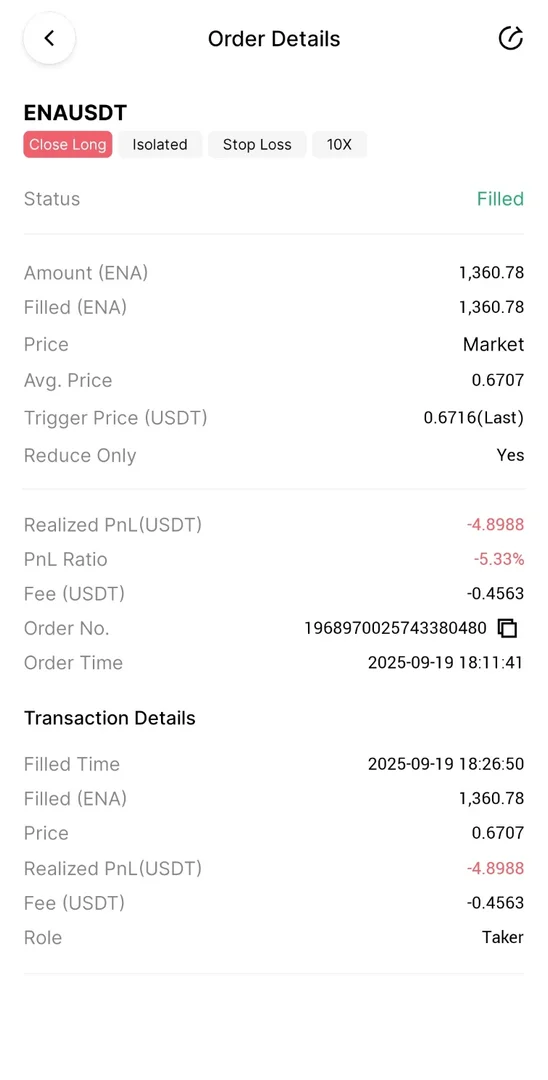Select the ENAUSDT pair title
548x1080 pixels.
(x=76, y=113)
